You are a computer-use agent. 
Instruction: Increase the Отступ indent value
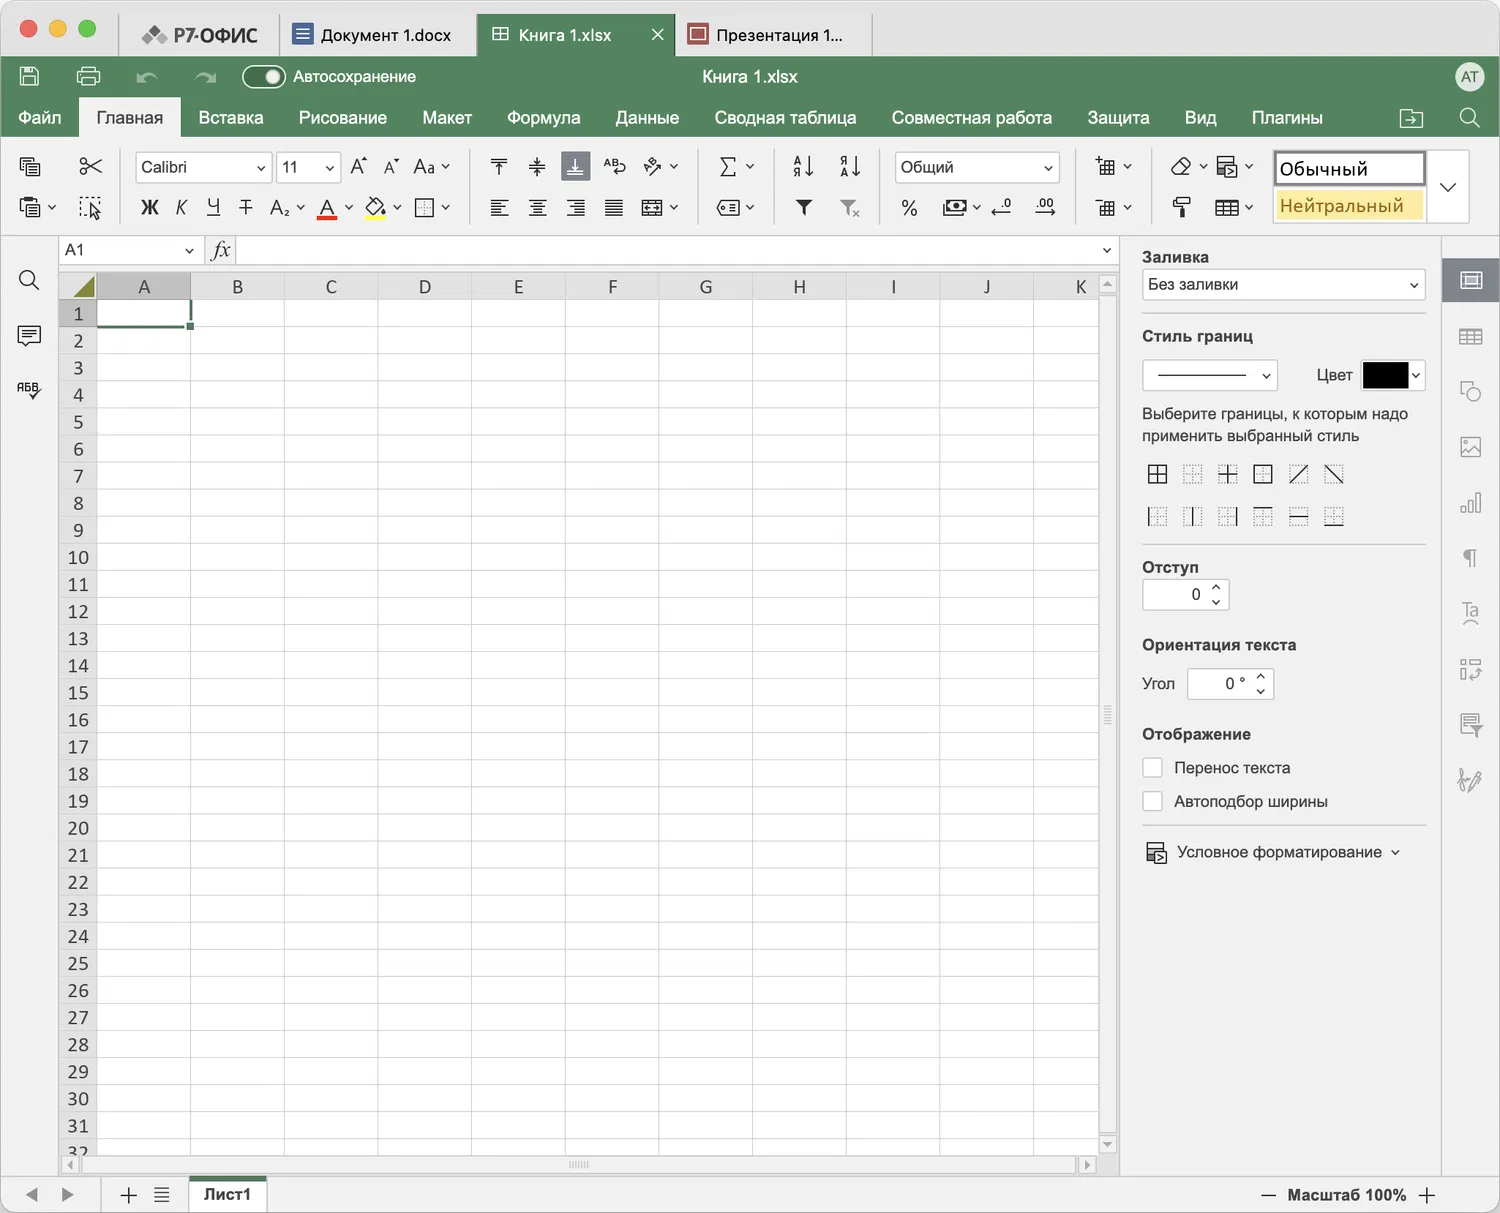coord(1216,587)
